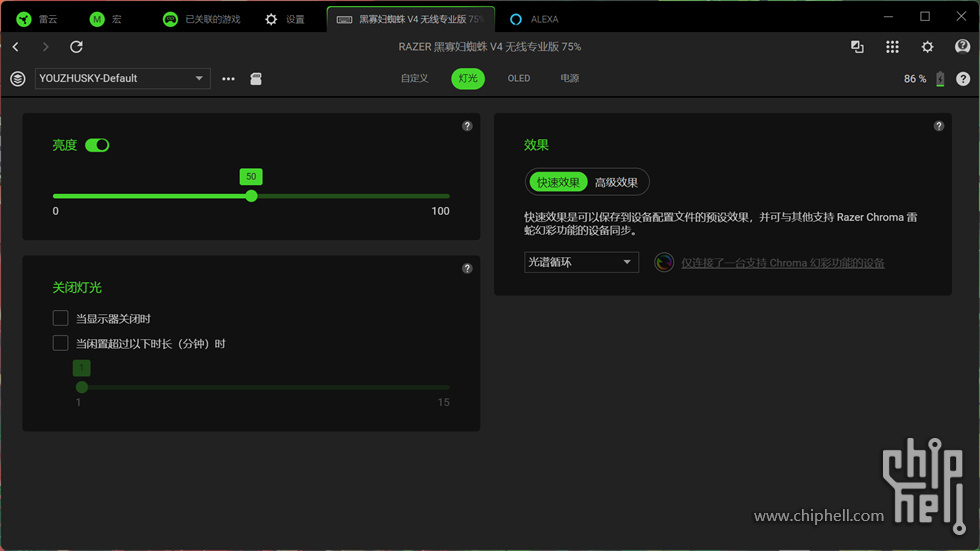
Task: Open the Chroma connected devices link
Action: tap(782, 263)
